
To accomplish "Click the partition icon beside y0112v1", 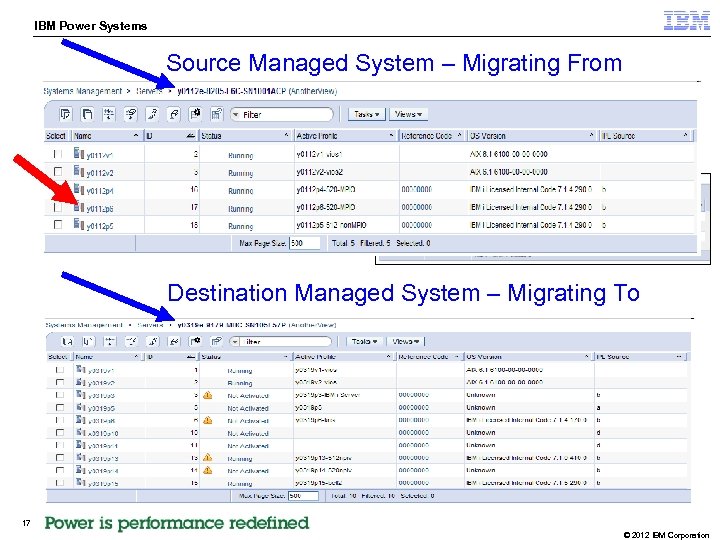I will (x=78, y=155).
